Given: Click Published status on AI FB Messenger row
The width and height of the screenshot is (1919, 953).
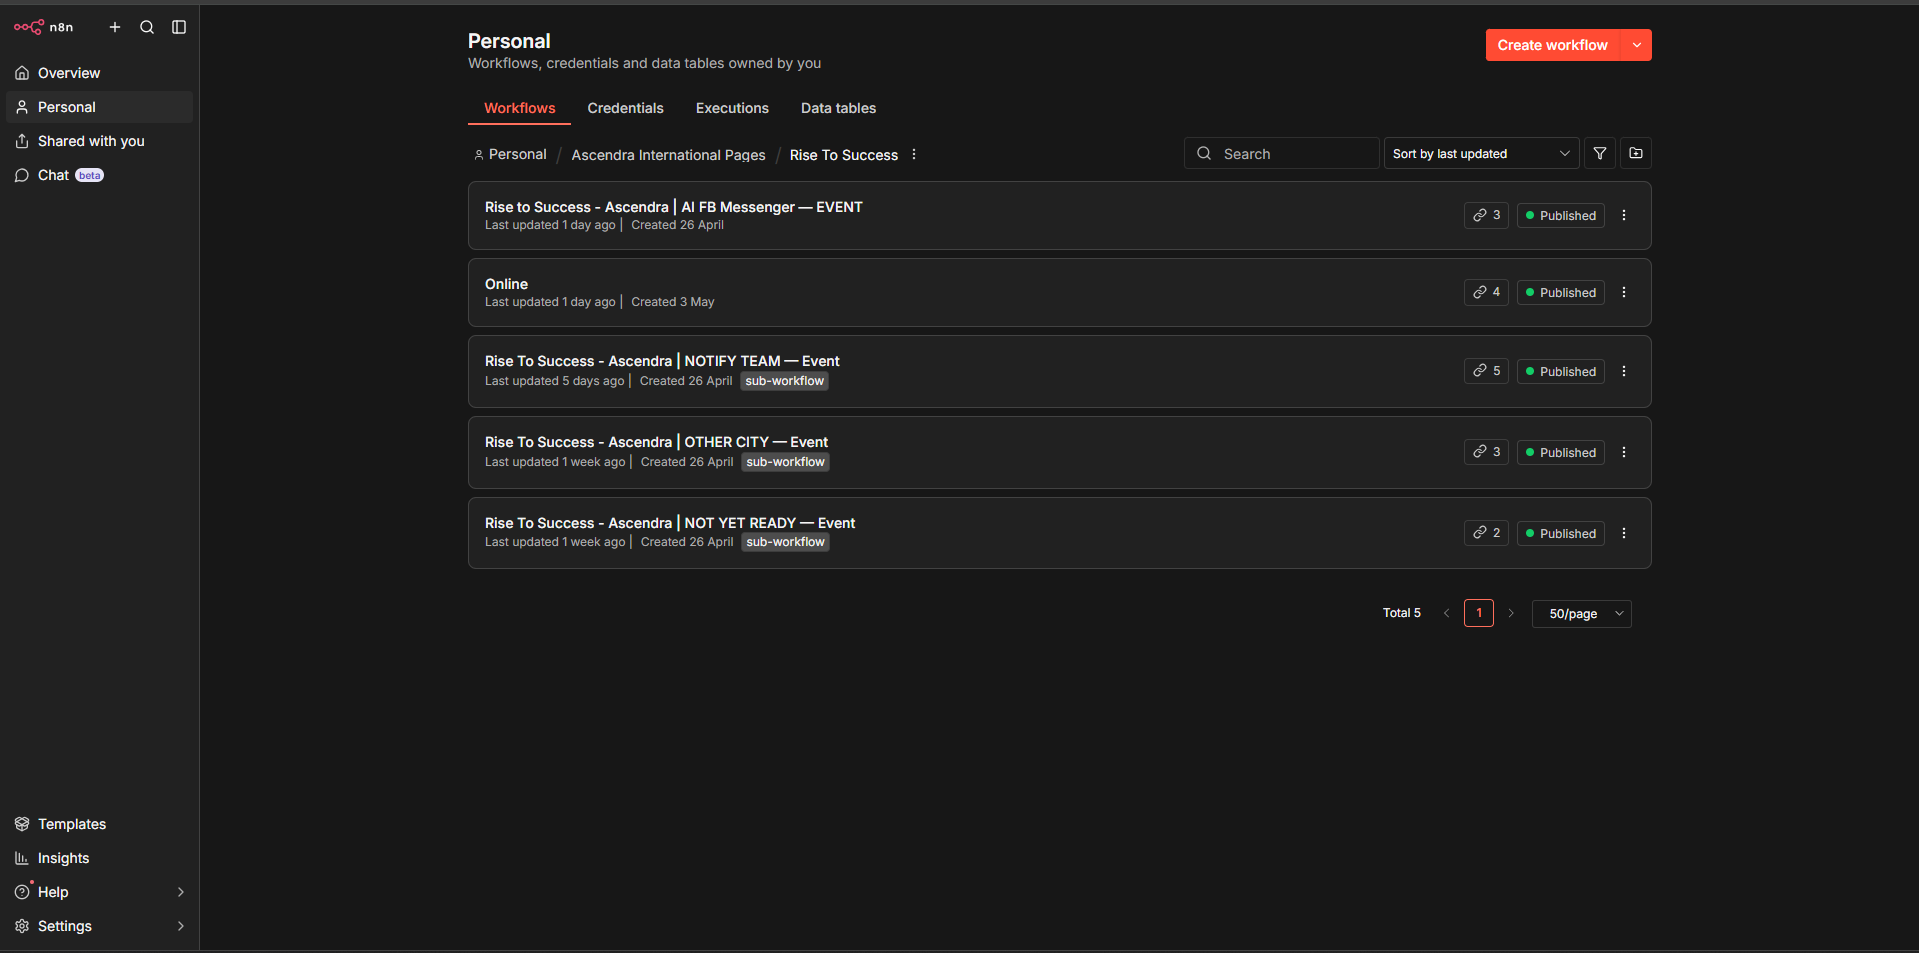Looking at the screenshot, I should pyautogui.click(x=1561, y=215).
